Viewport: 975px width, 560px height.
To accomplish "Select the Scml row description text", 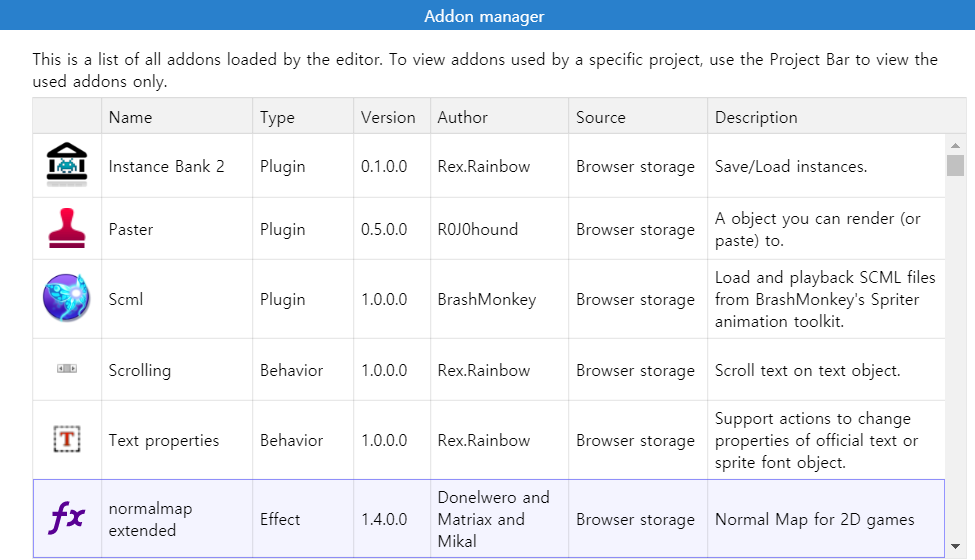I will 825,299.
